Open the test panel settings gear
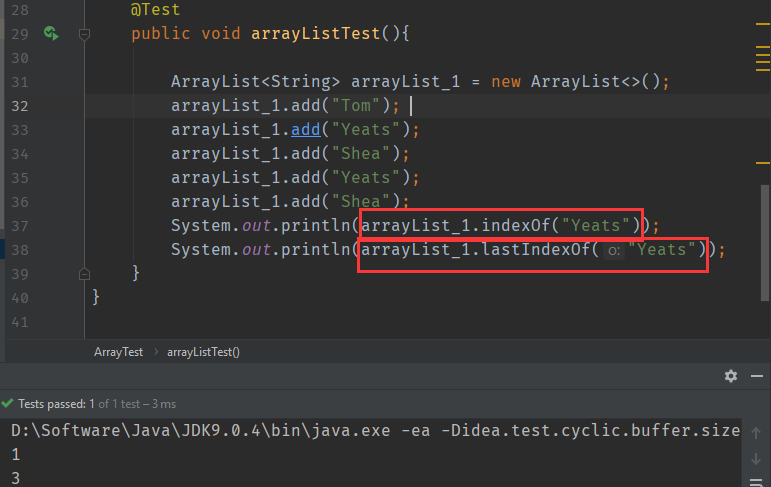Viewport: 771px width, 487px height. (x=731, y=376)
